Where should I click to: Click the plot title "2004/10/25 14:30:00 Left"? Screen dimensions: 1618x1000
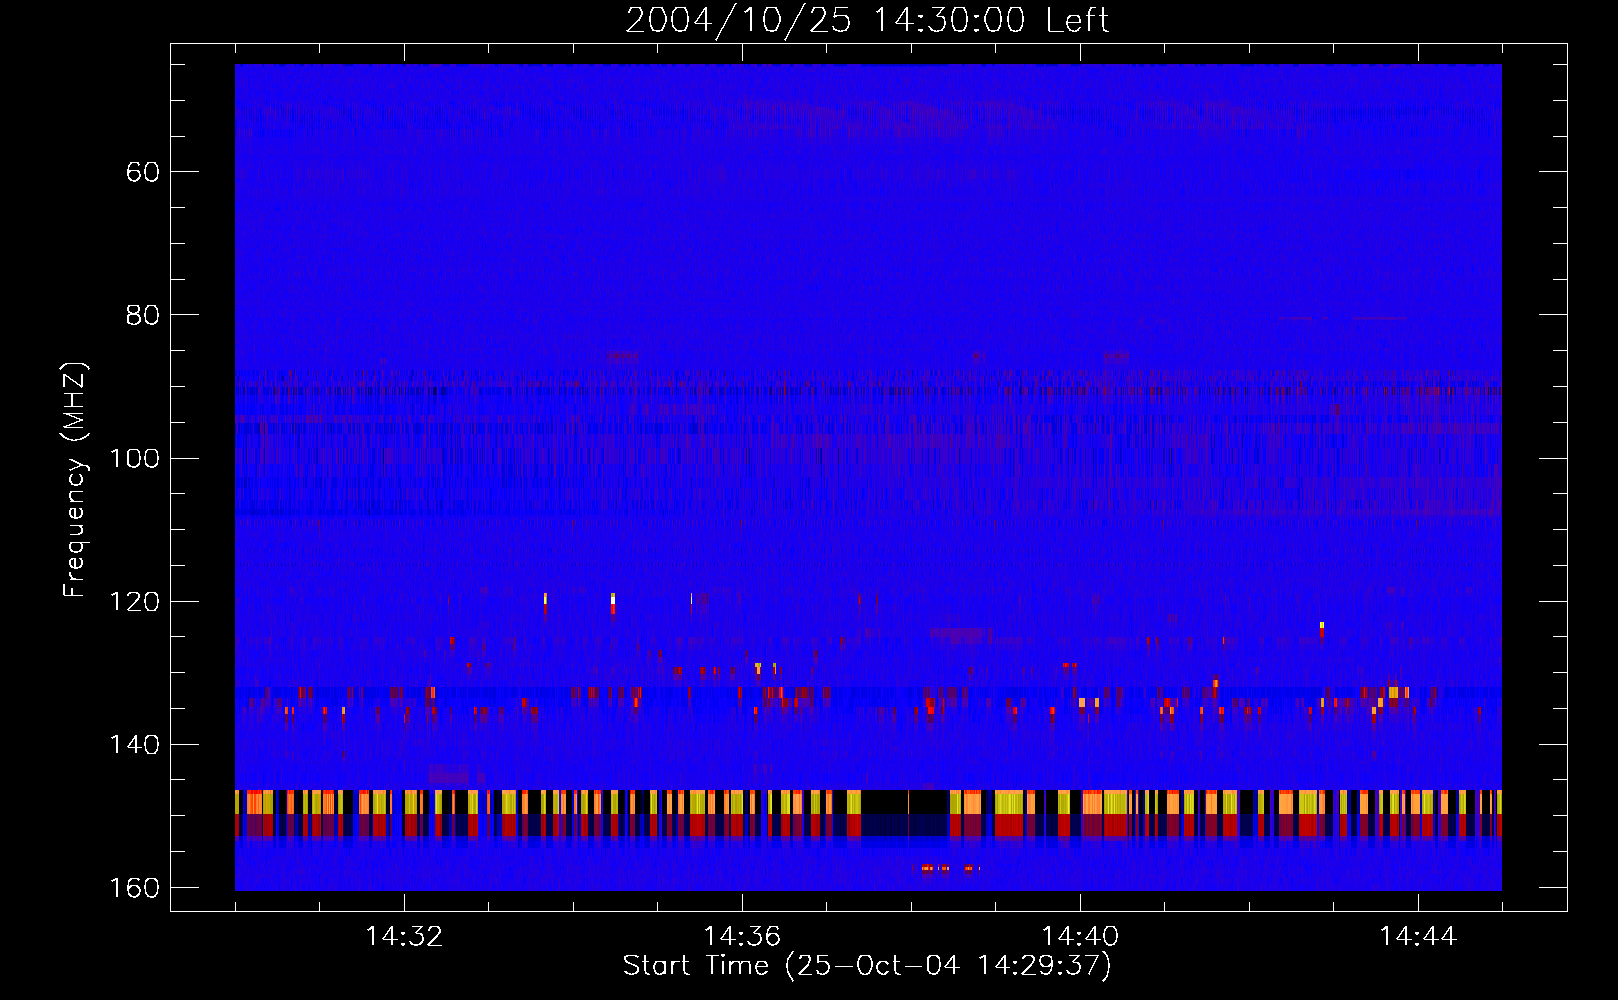point(867,20)
